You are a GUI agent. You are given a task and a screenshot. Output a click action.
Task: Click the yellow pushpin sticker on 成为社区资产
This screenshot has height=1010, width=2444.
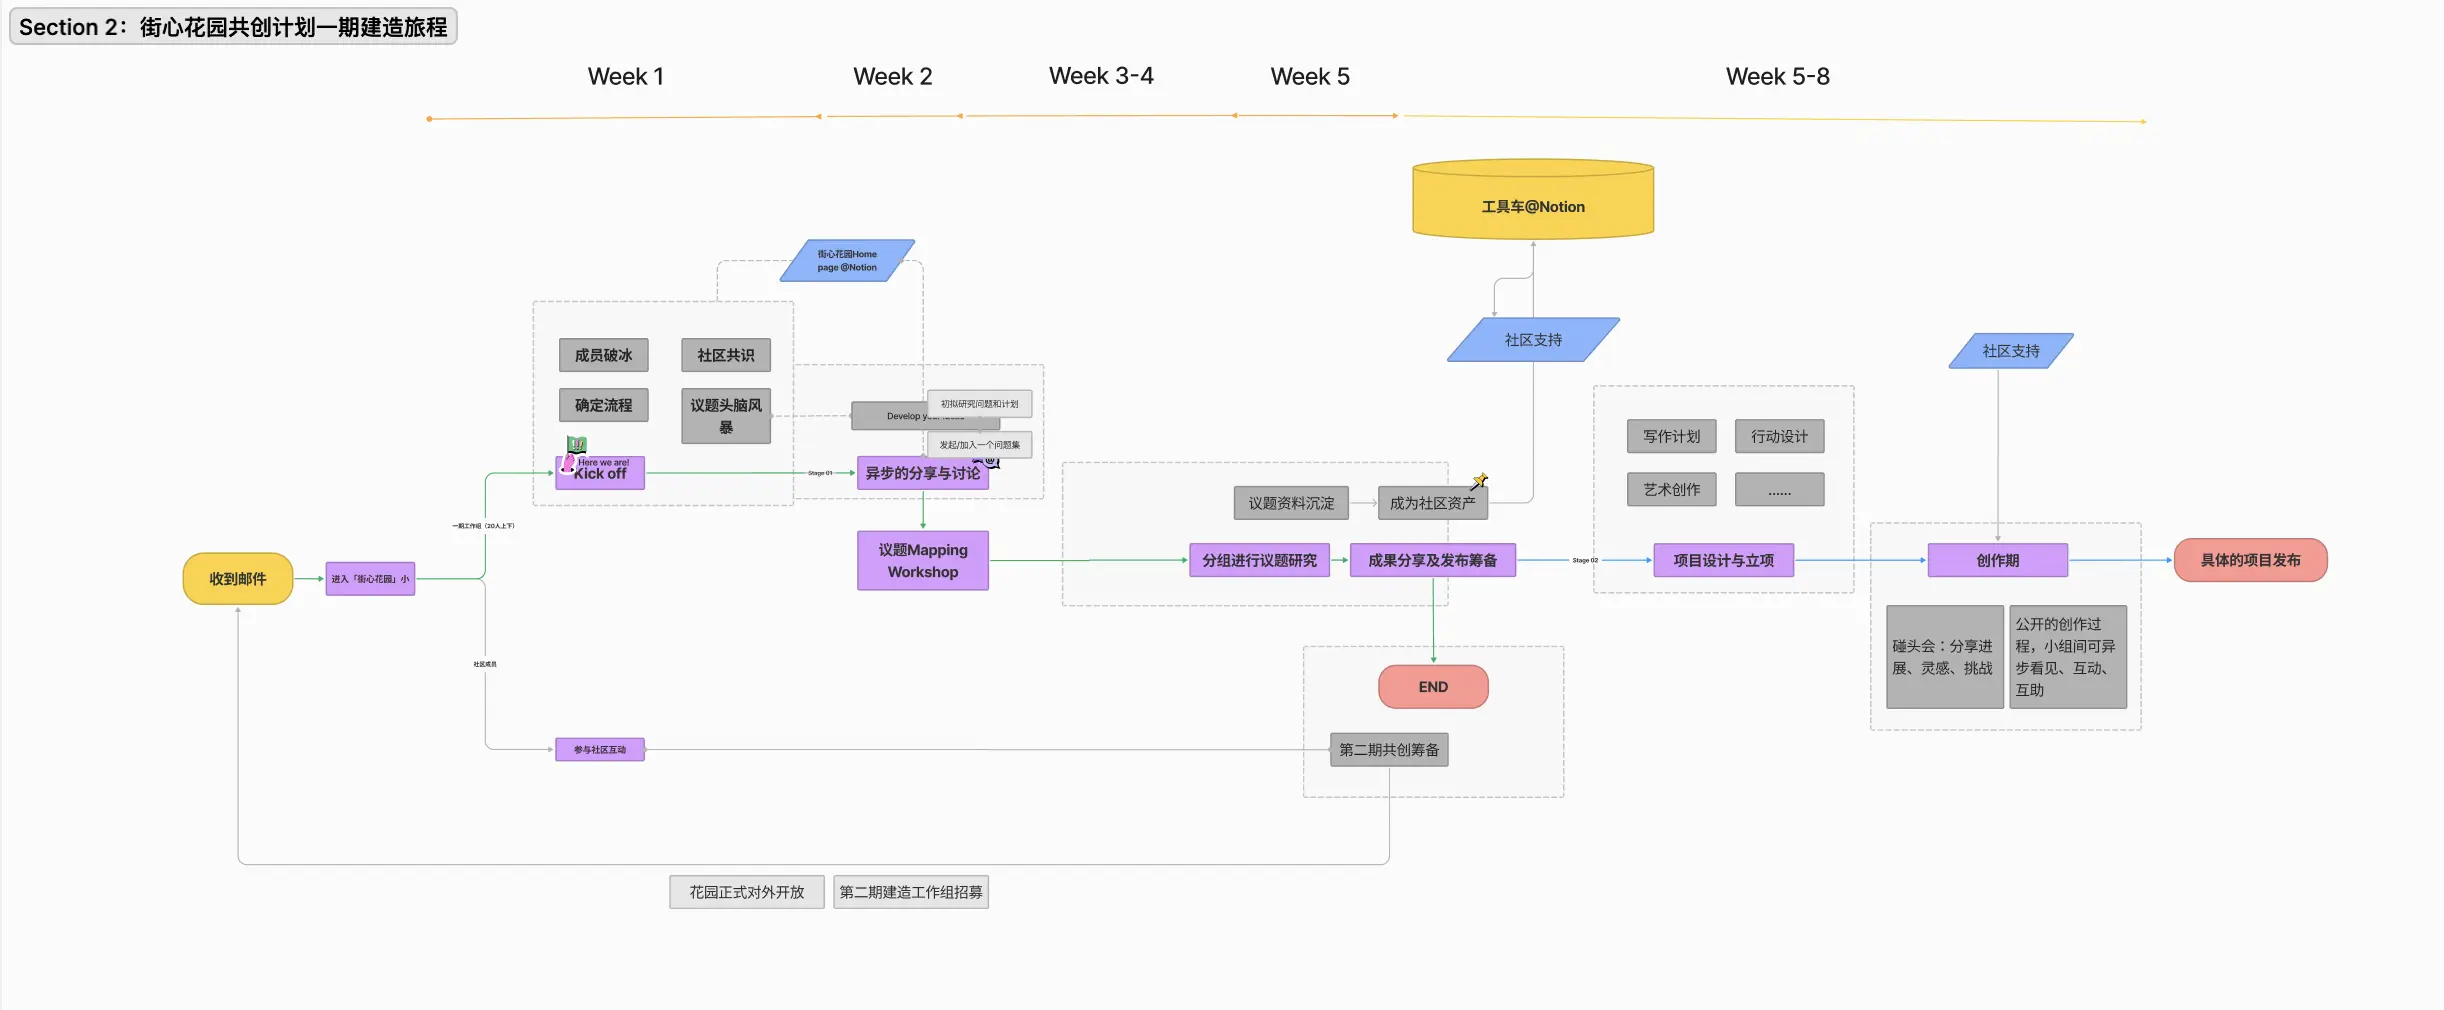1480,481
